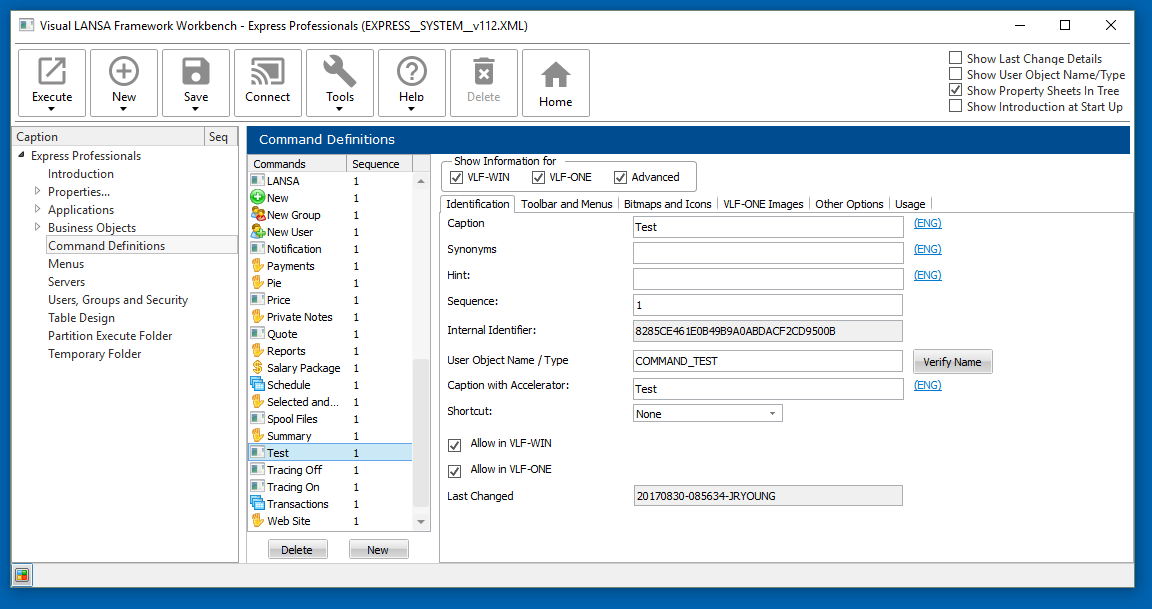The image size is (1152, 609).
Task: Open the Other Options tab
Action: [x=849, y=203]
